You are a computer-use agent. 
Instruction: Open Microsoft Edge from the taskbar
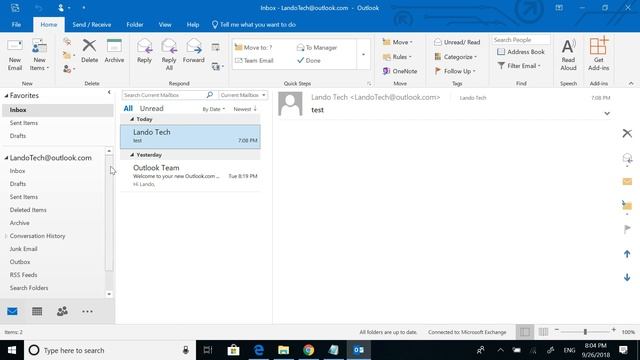pyautogui.click(x=258, y=350)
